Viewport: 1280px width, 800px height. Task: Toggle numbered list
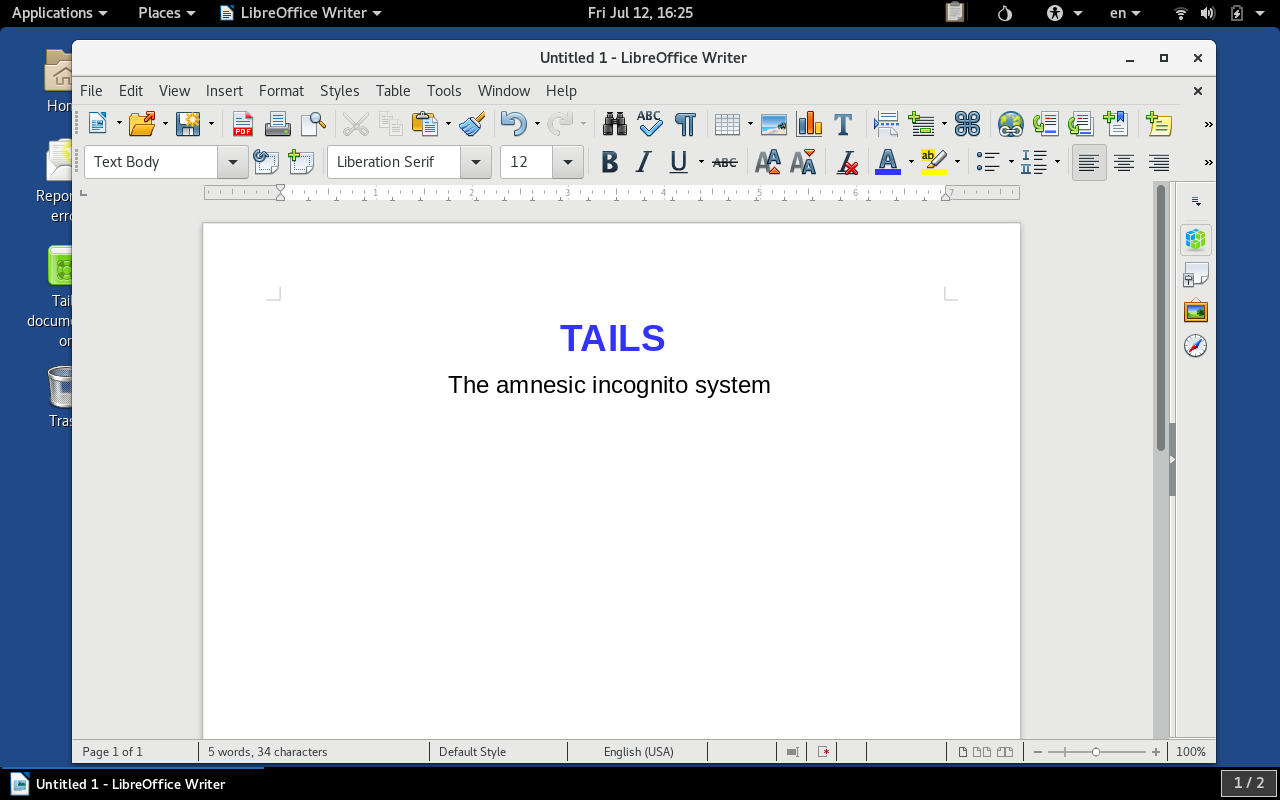point(1034,162)
